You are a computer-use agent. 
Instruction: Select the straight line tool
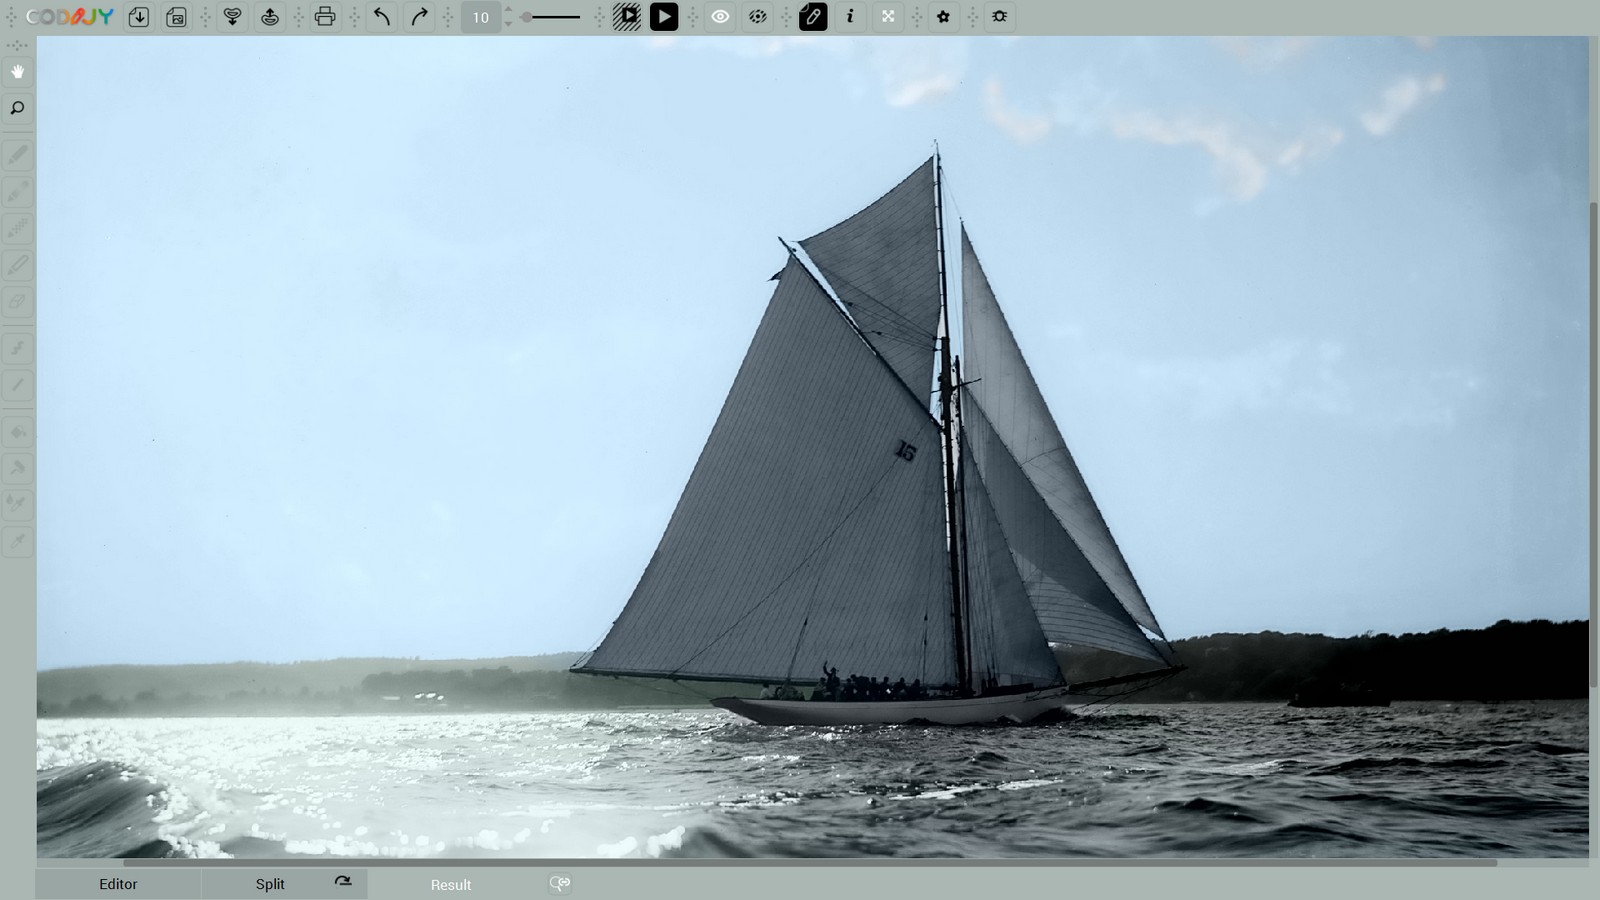(x=17, y=385)
